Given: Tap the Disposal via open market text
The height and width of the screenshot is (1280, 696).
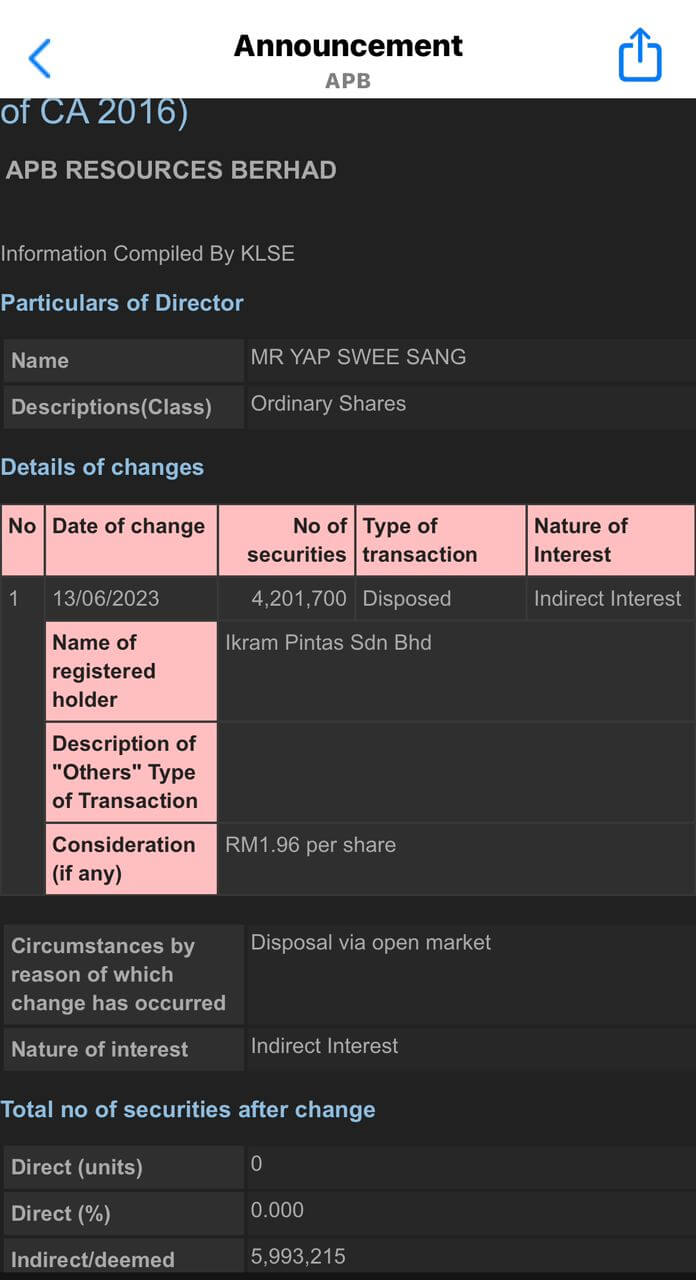Looking at the screenshot, I should (371, 943).
